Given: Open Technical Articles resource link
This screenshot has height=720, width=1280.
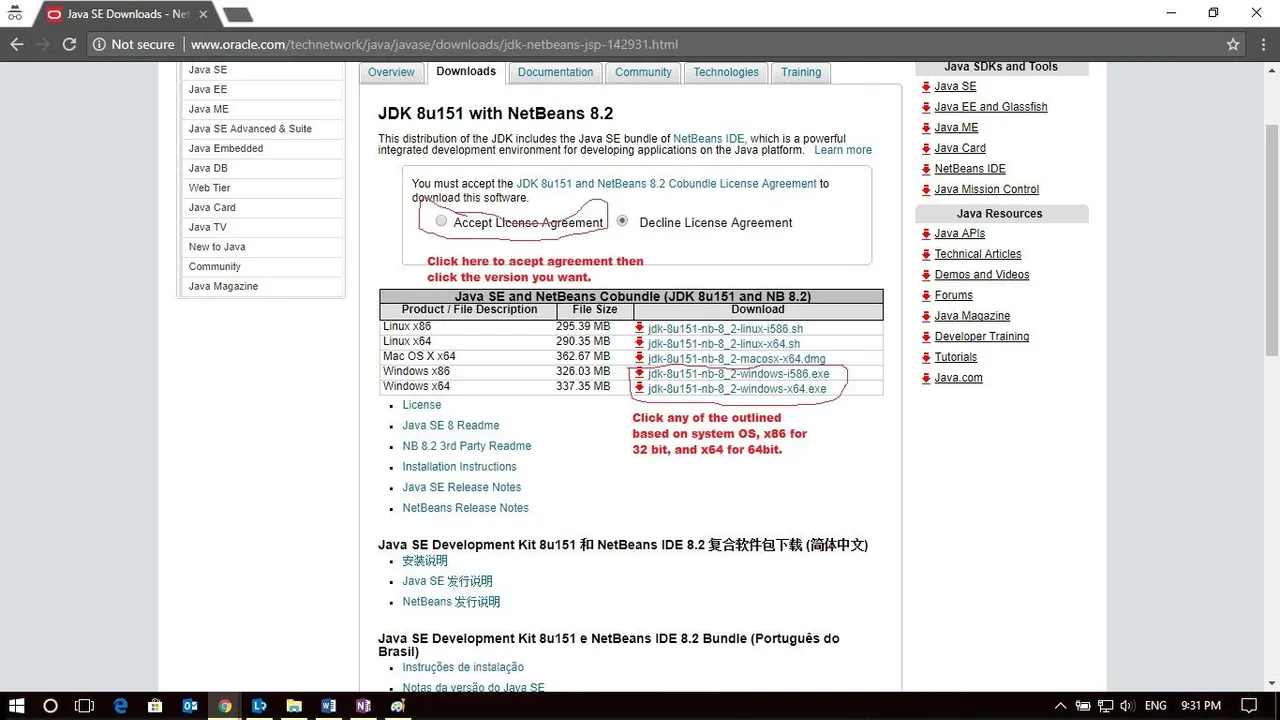Looking at the screenshot, I should [978, 254].
